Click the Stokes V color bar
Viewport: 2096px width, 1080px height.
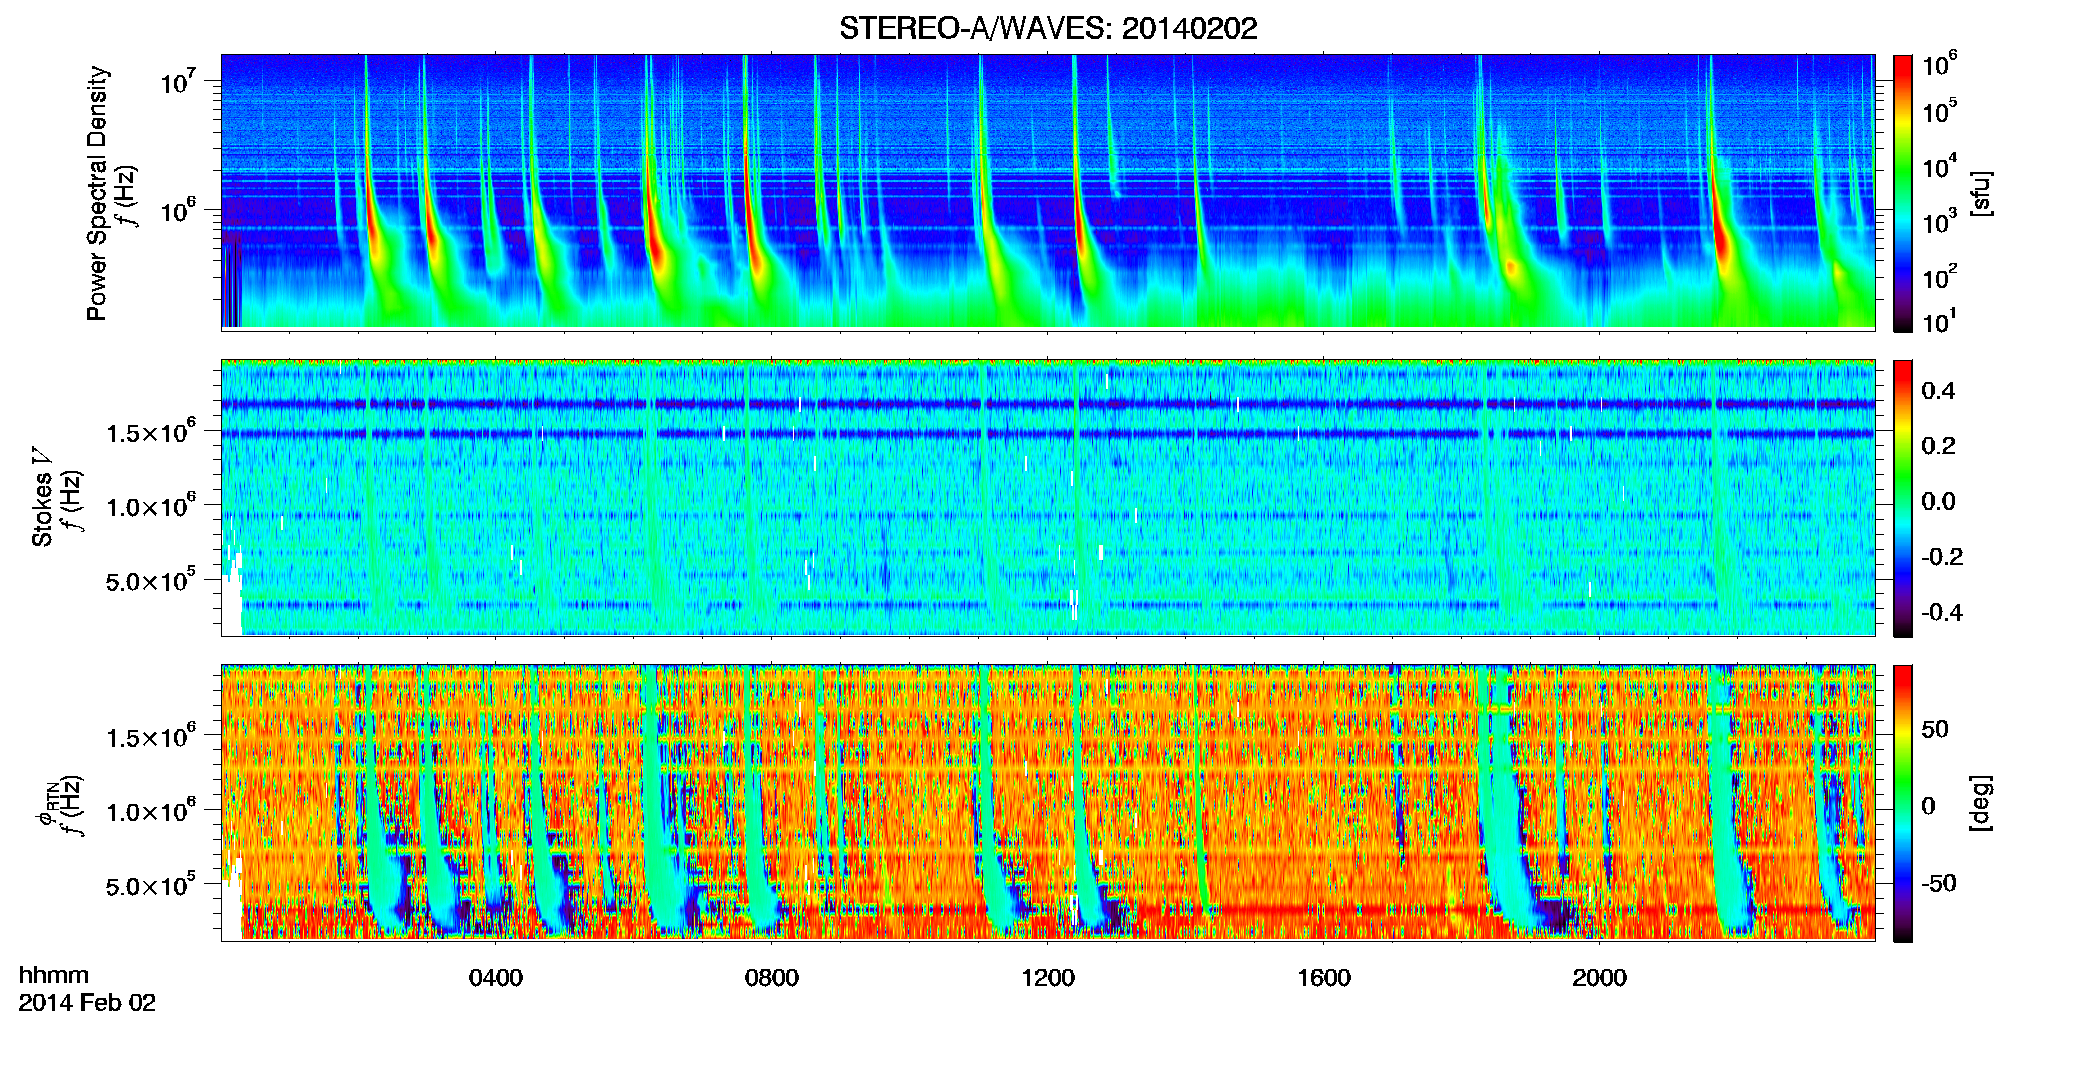(1903, 498)
